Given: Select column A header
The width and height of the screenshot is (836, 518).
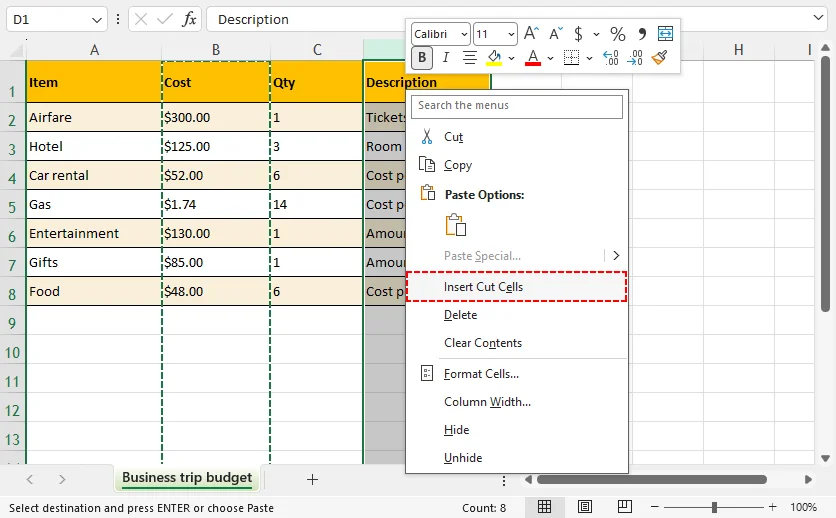Looking at the screenshot, I should coord(94,50).
